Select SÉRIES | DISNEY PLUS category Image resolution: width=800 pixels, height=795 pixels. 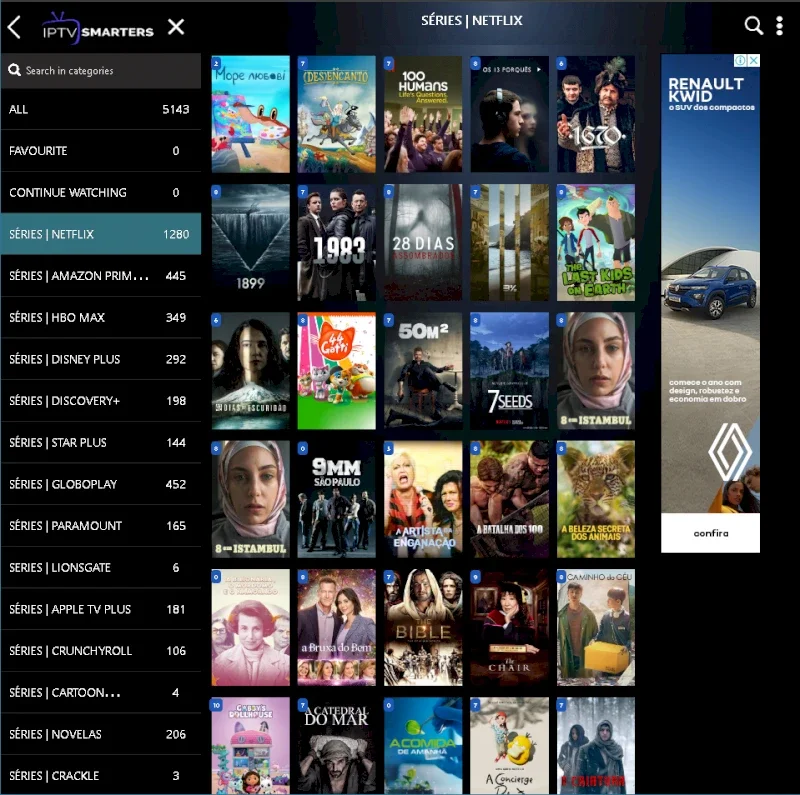101,359
